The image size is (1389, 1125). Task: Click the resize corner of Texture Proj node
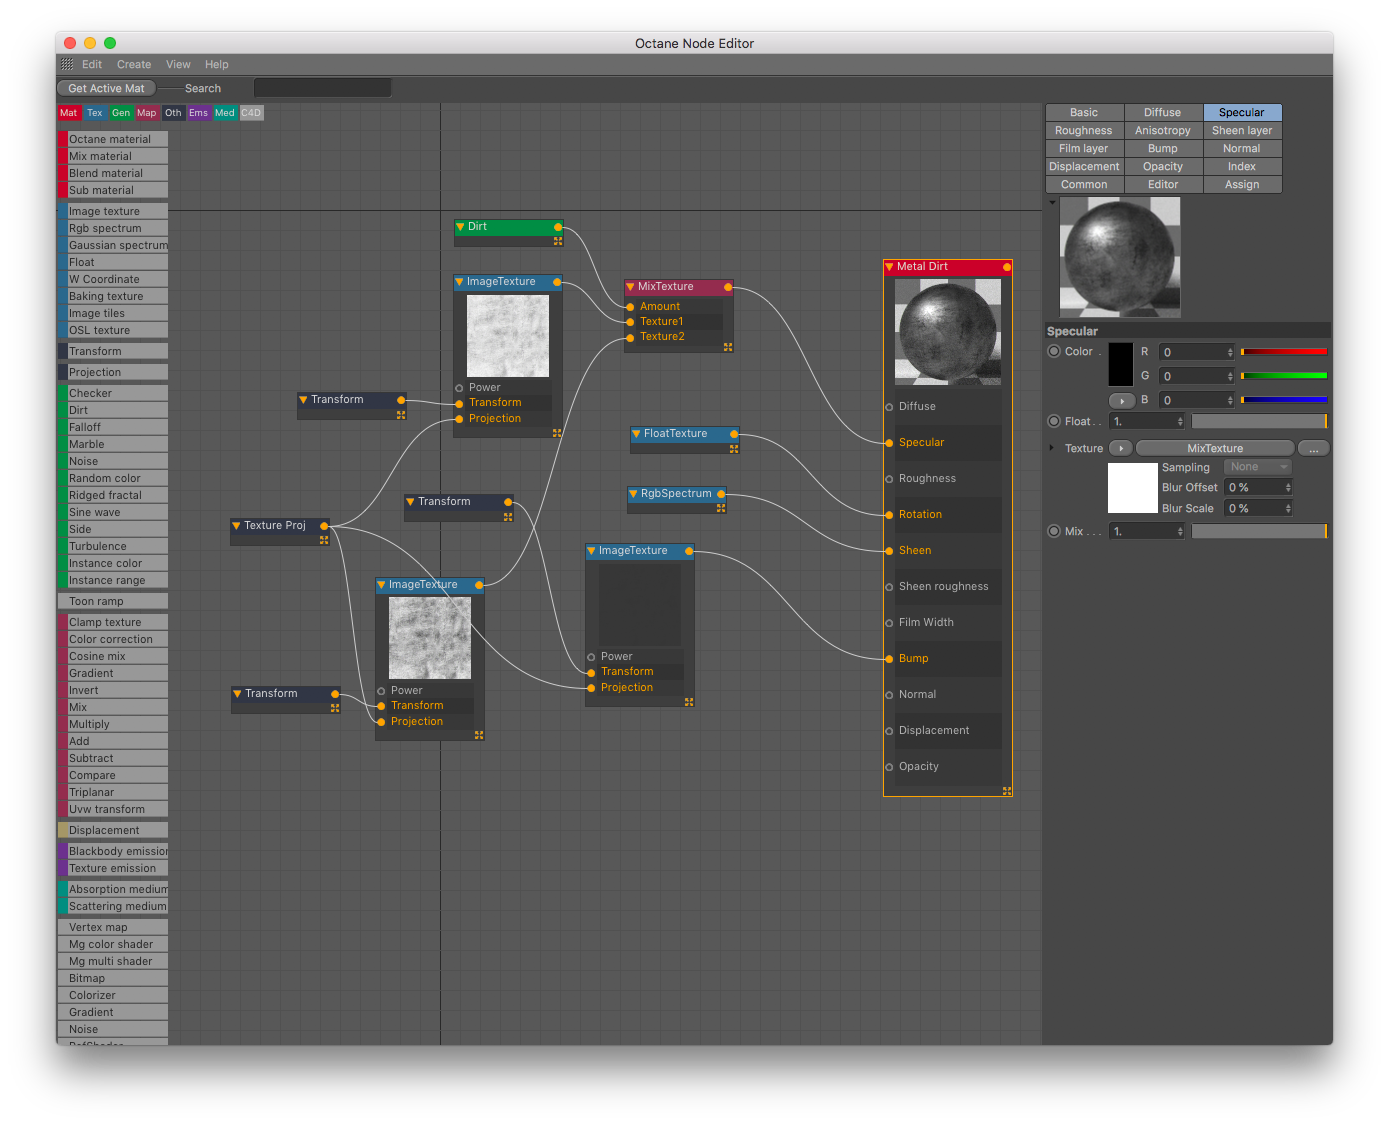pos(324,540)
